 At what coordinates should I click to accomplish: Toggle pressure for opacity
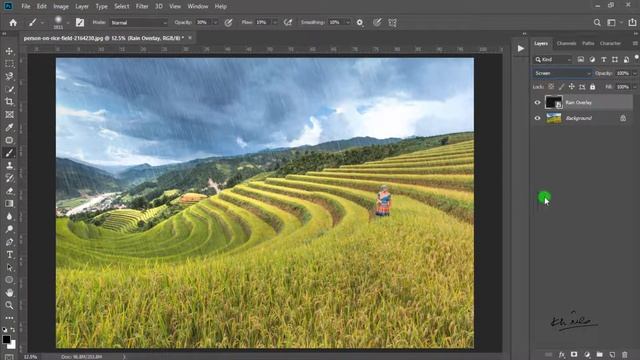(x=228, y=22)
